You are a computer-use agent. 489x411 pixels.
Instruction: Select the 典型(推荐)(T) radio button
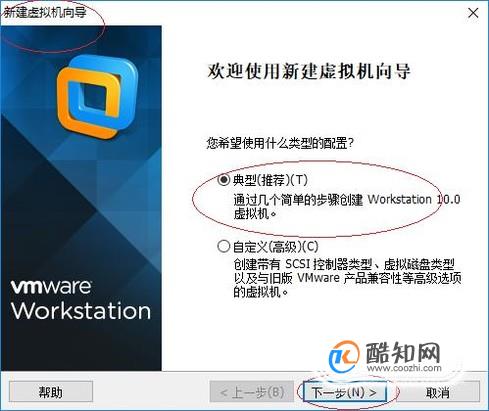(223, 180)
